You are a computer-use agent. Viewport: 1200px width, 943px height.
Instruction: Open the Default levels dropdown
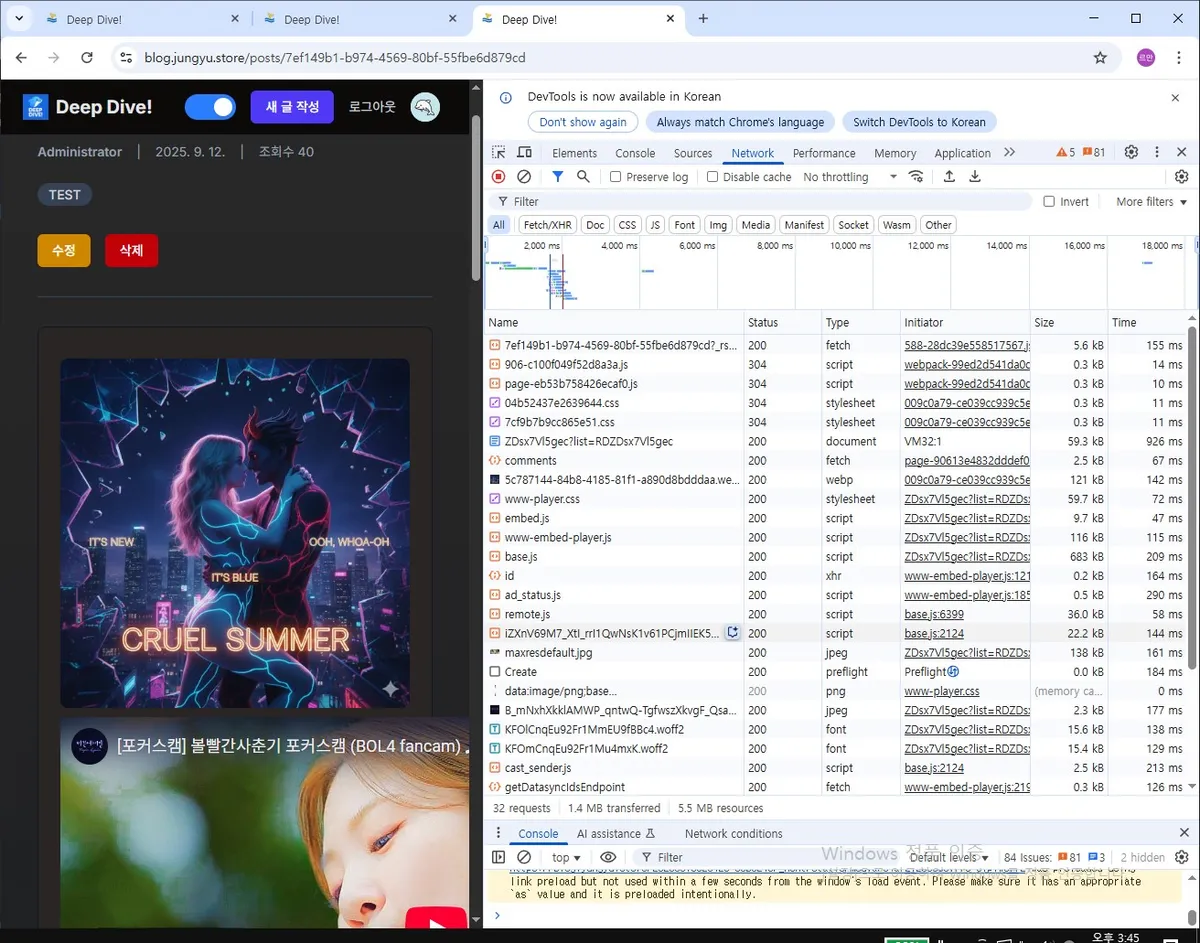pos(945,857)
